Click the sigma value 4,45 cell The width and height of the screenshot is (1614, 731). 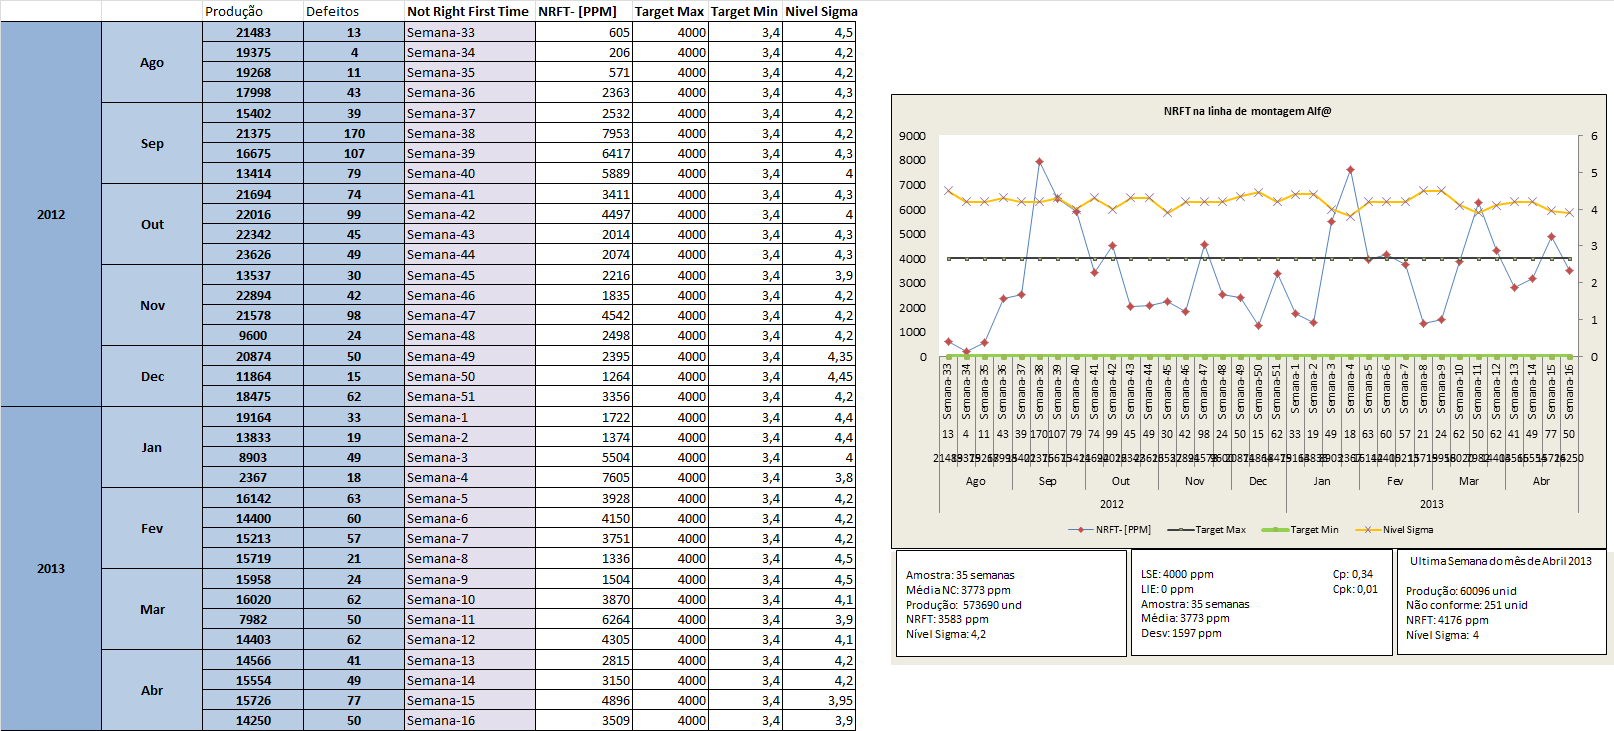click(x=820, y=376)
